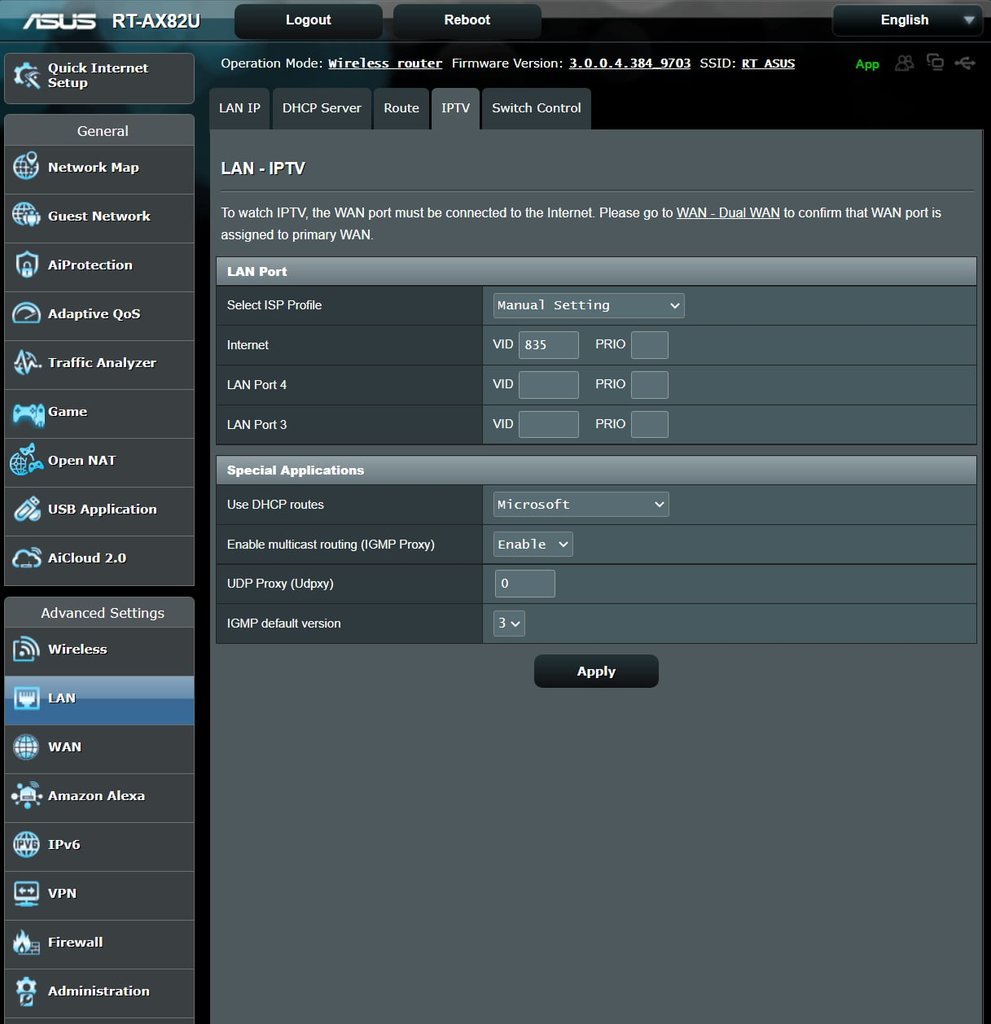Click the Amazon Alexa icon
The image size is (991, 1024).
coord(26,796)
